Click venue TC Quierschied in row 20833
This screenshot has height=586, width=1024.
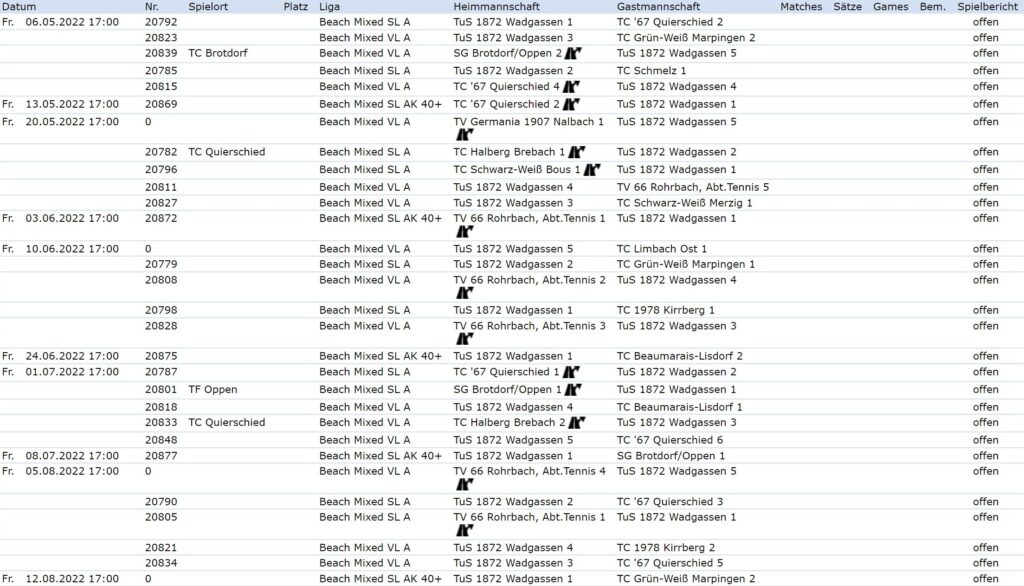pos(227,423)
